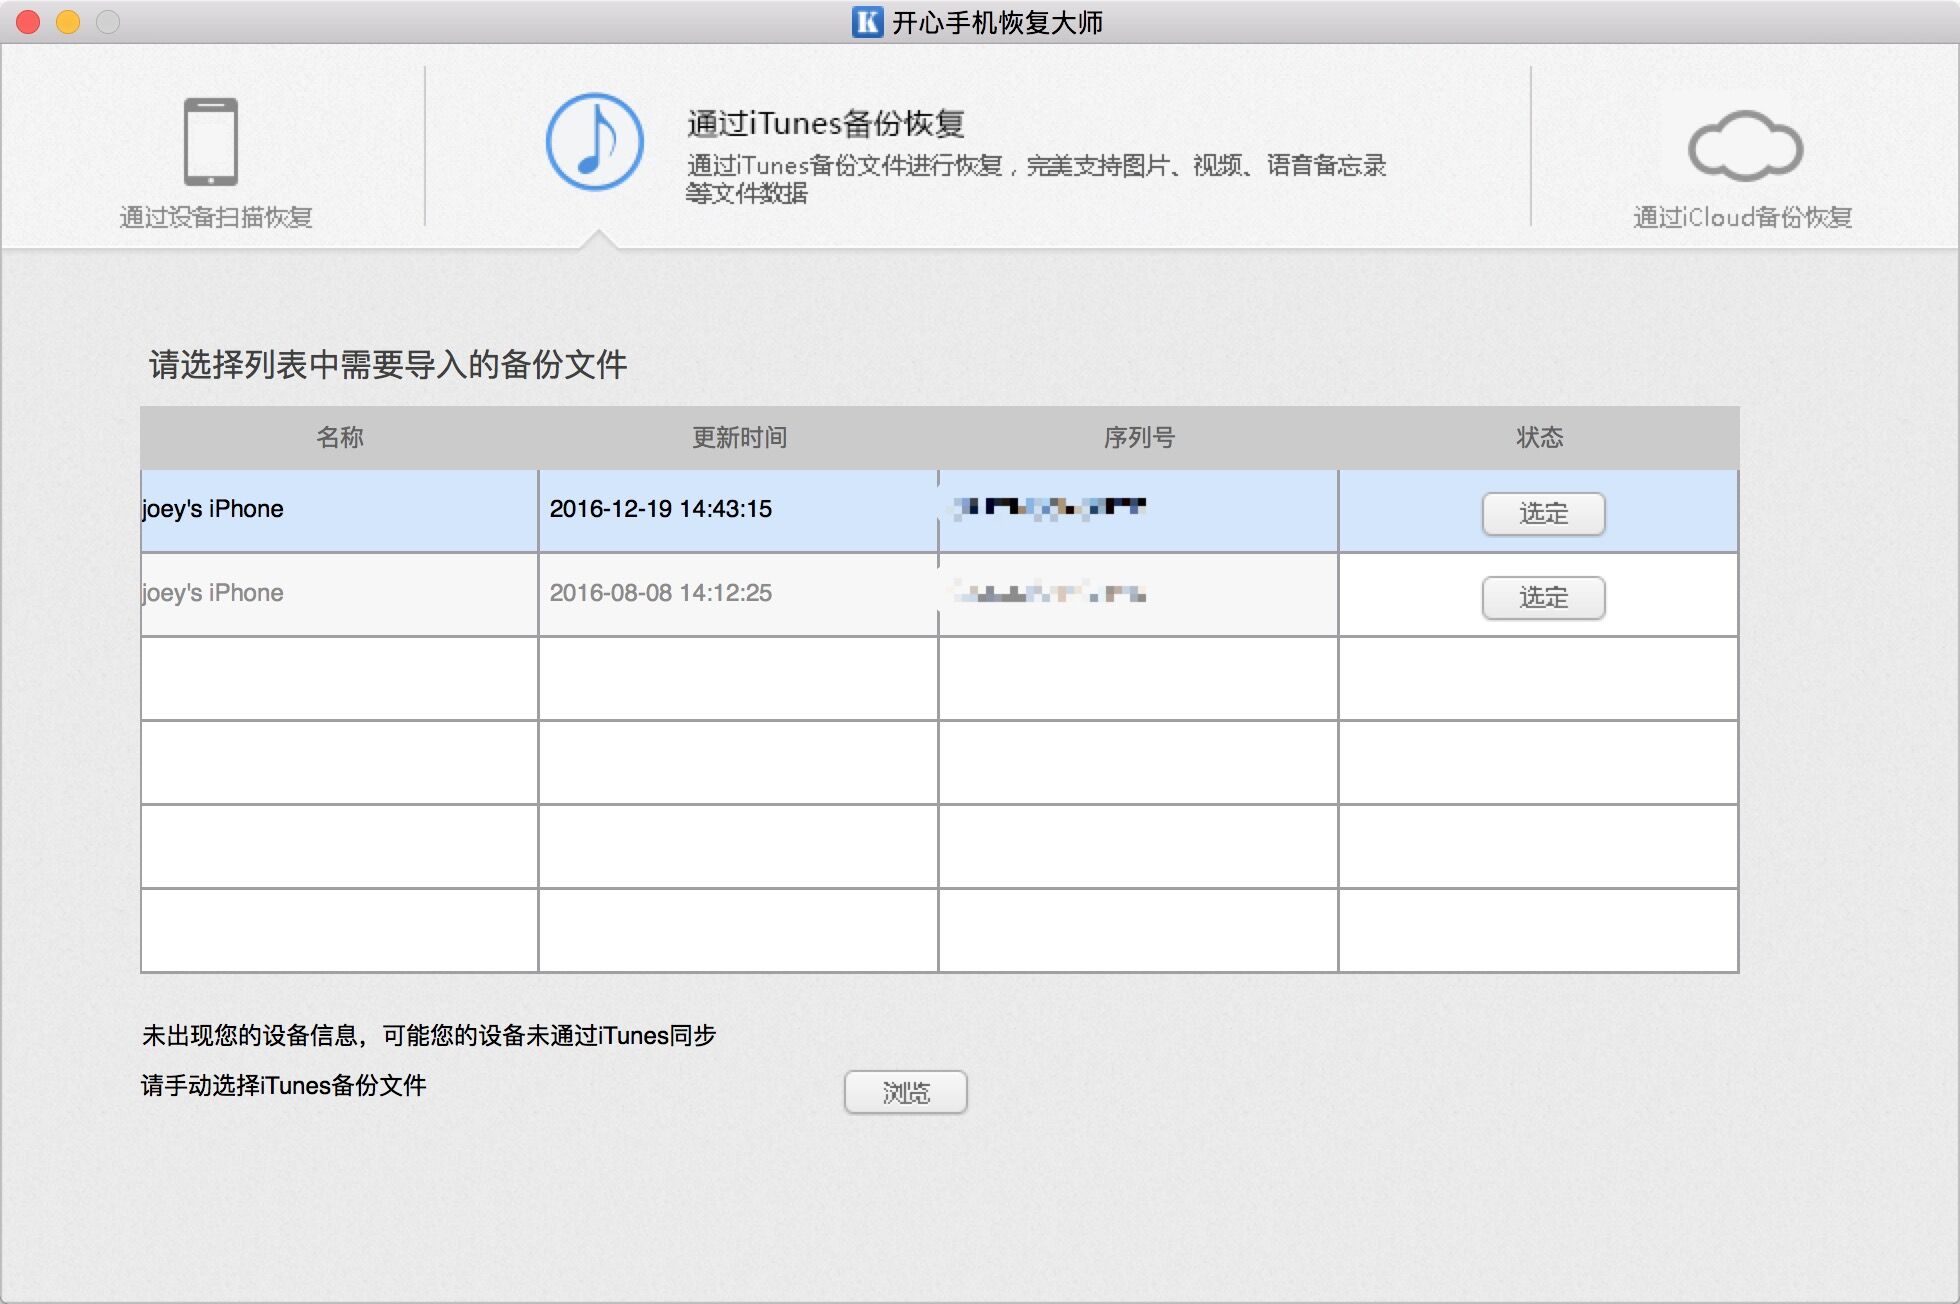
Task: Click the 未出现您的设备信息 notice text
Action: pyautogui.click(x=429, y=1035)
